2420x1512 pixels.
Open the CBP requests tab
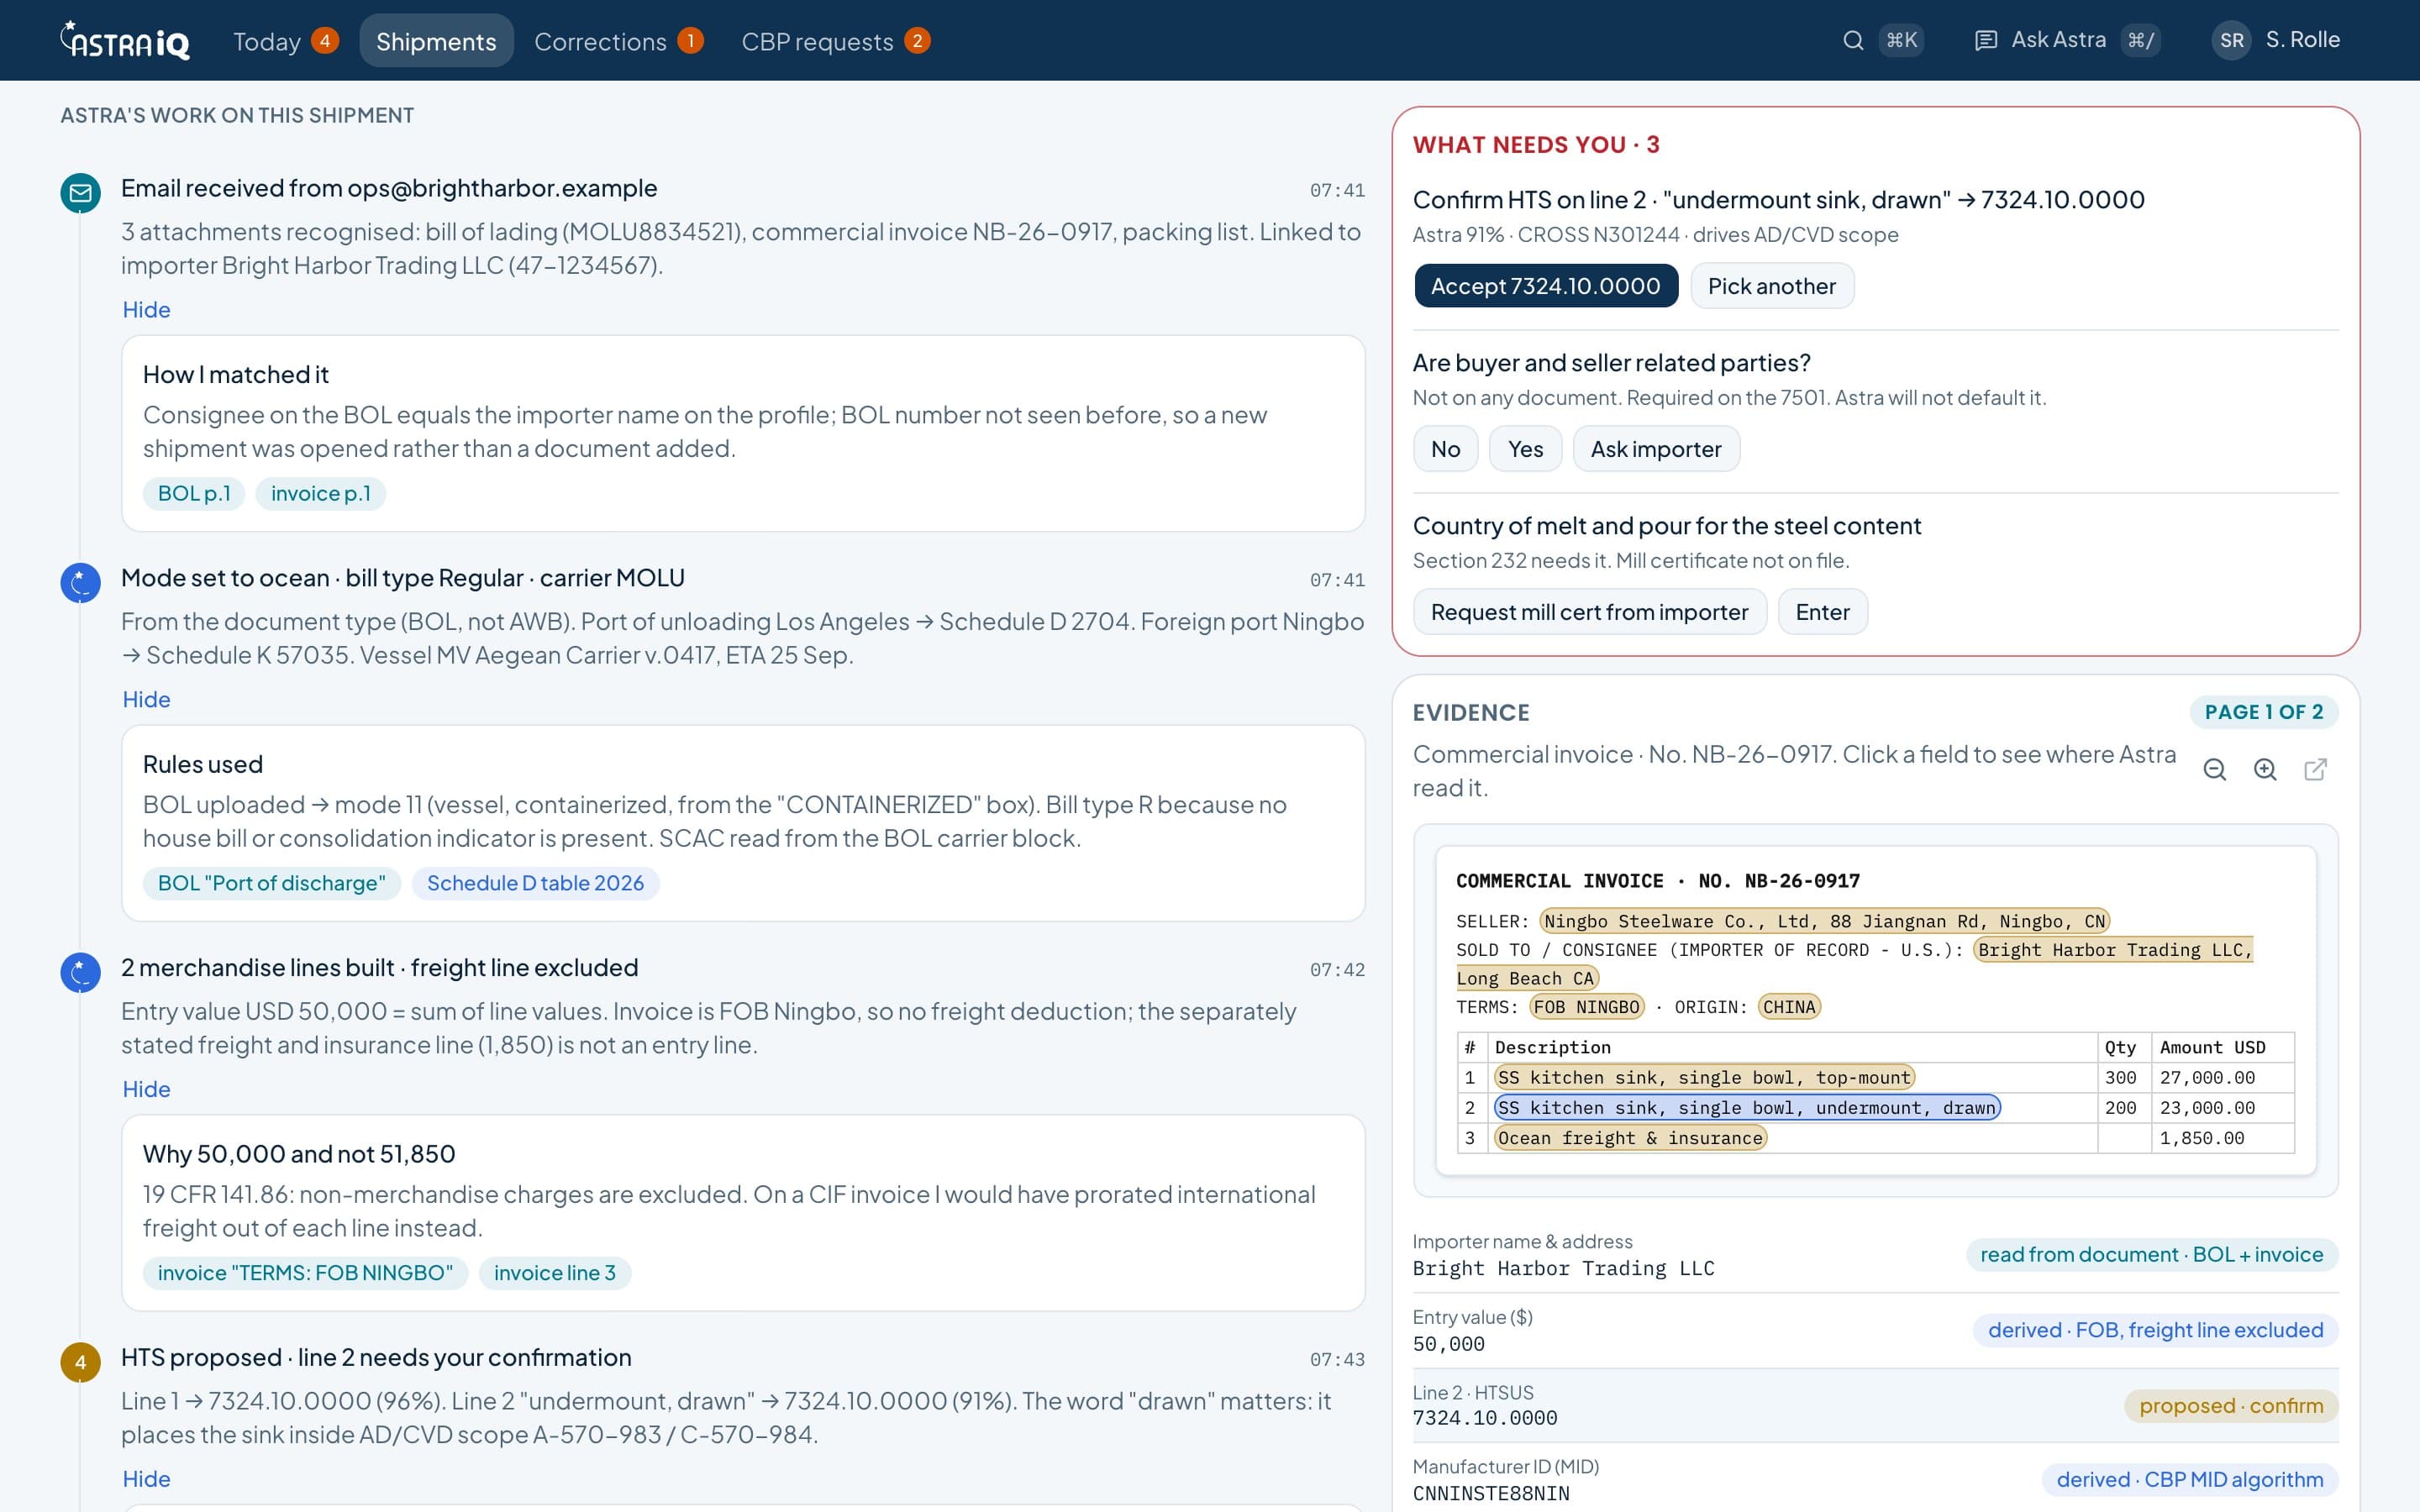coord(836,41)
